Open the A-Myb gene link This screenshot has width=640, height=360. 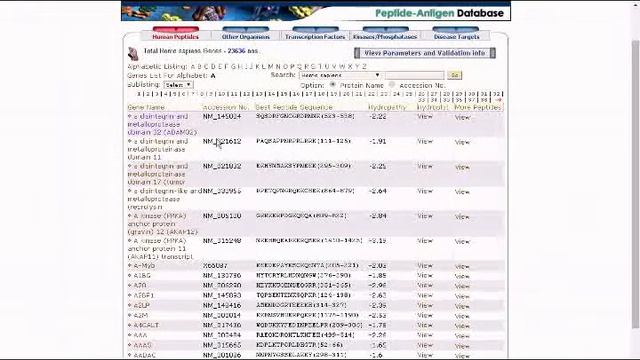point(144,266)
